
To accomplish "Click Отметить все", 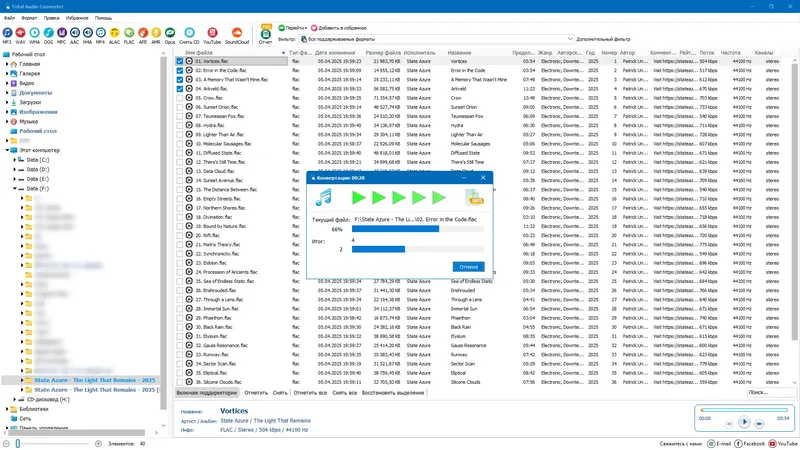I will [310, 393].
